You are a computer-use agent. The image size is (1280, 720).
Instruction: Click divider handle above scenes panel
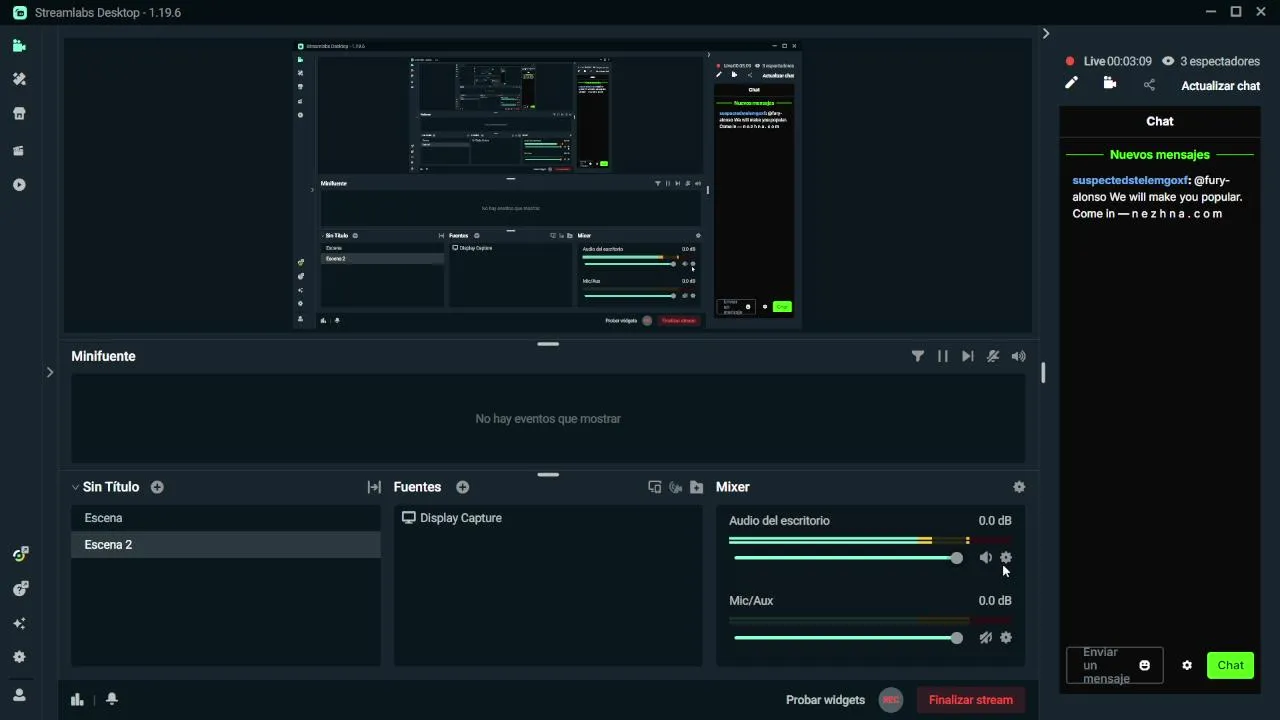[548, 474]
